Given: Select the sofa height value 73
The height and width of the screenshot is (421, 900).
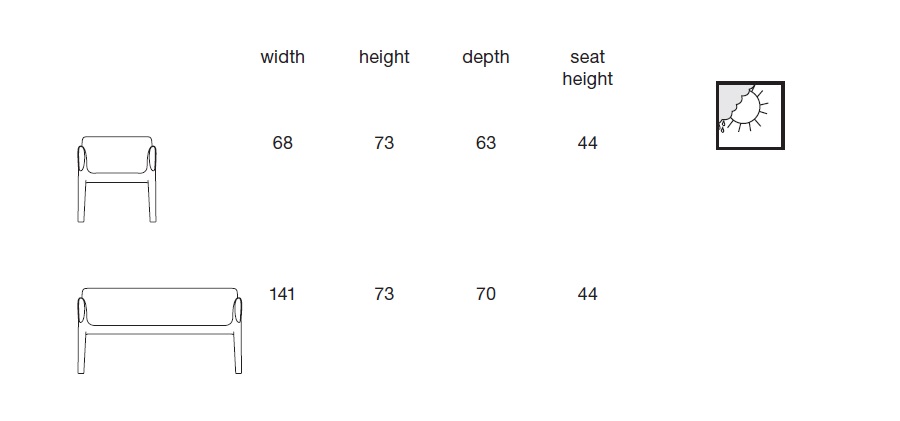Looking at the screenshot, I should (384, 294).
